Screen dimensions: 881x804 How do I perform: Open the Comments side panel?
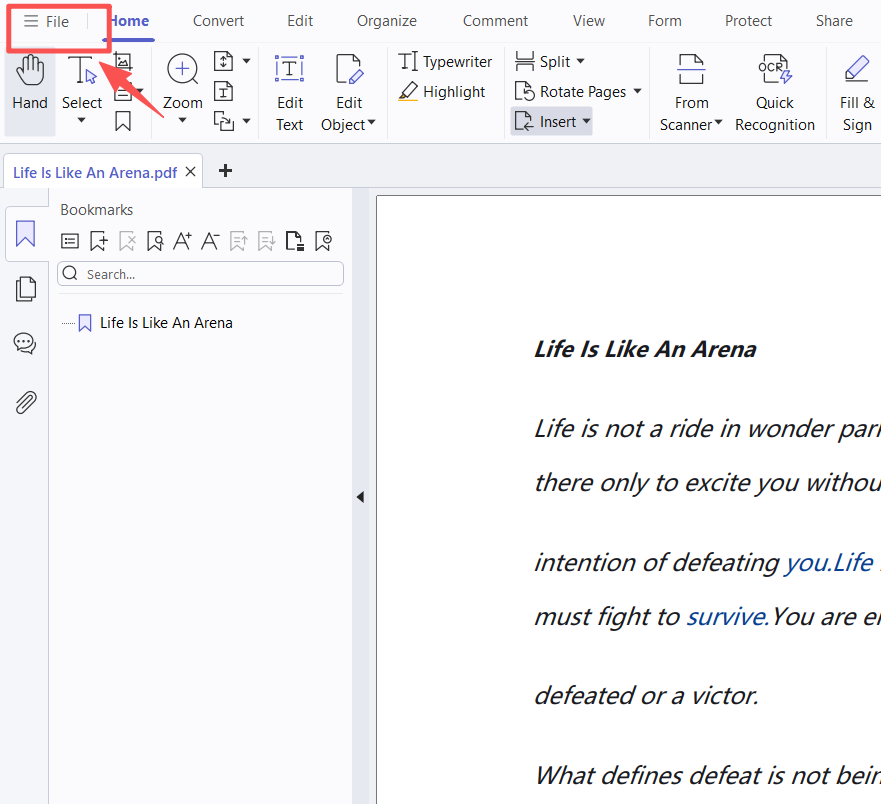[x=25, y=345]
